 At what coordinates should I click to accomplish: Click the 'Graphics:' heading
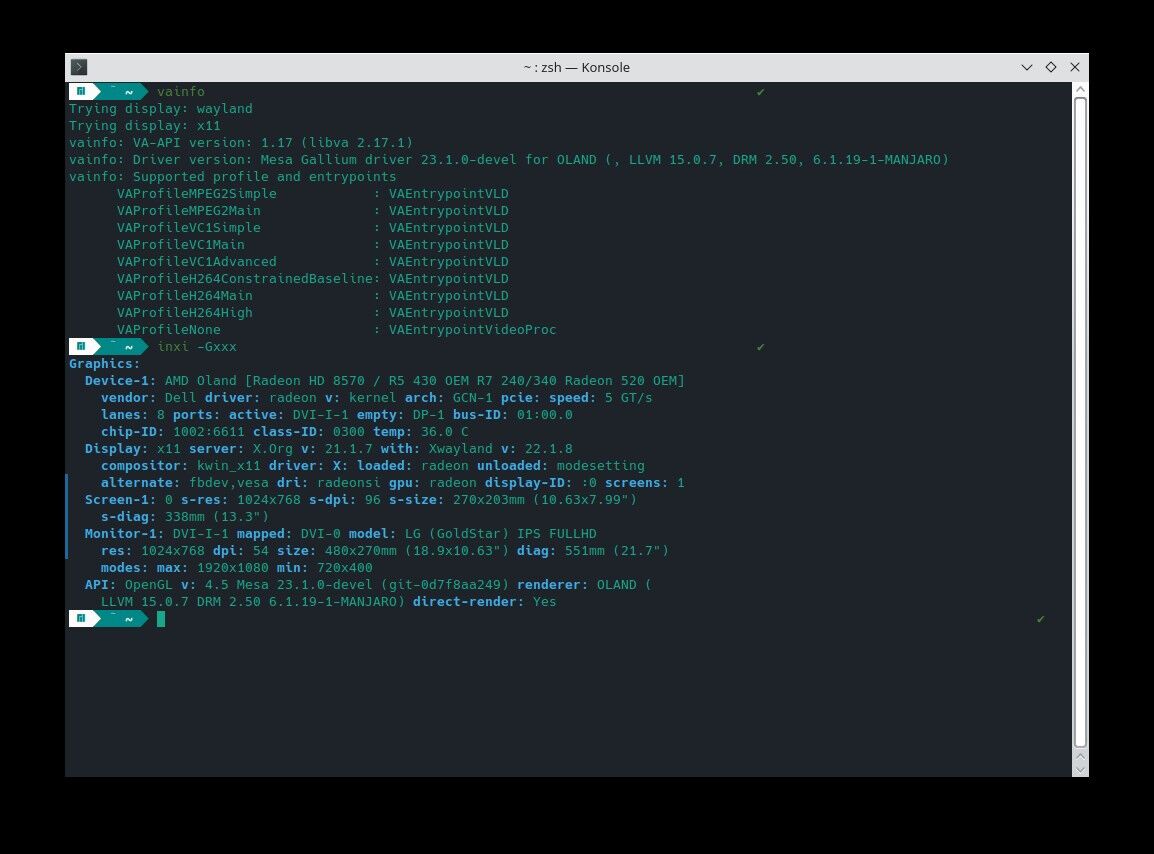(105, 363)
